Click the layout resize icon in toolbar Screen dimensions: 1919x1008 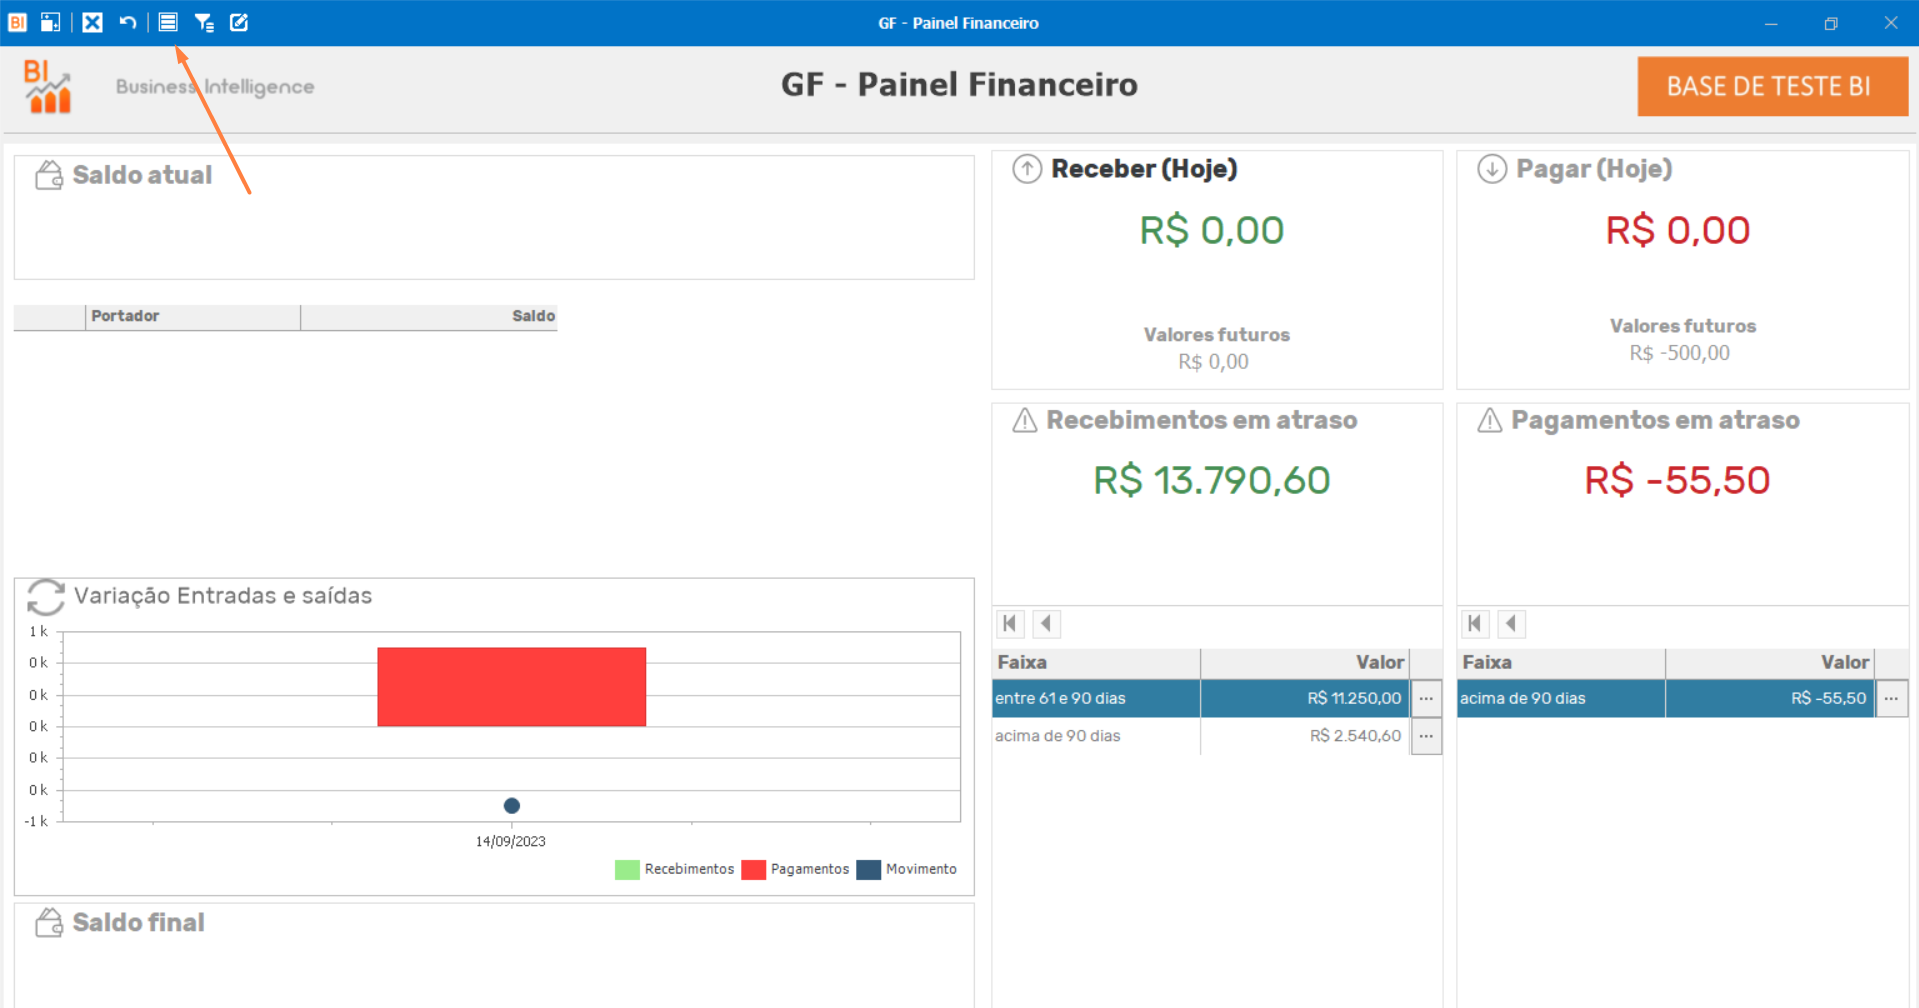click(x=50, y=22)
